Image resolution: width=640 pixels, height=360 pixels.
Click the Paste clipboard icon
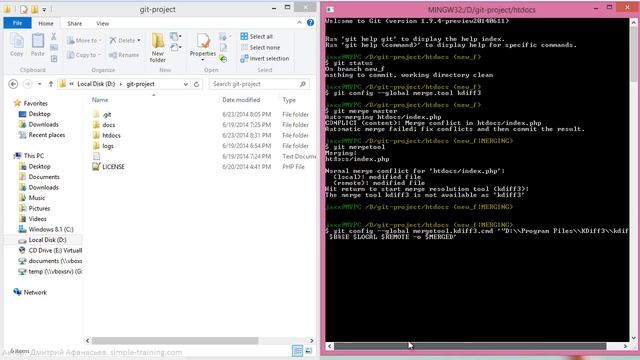pos(38,45)
